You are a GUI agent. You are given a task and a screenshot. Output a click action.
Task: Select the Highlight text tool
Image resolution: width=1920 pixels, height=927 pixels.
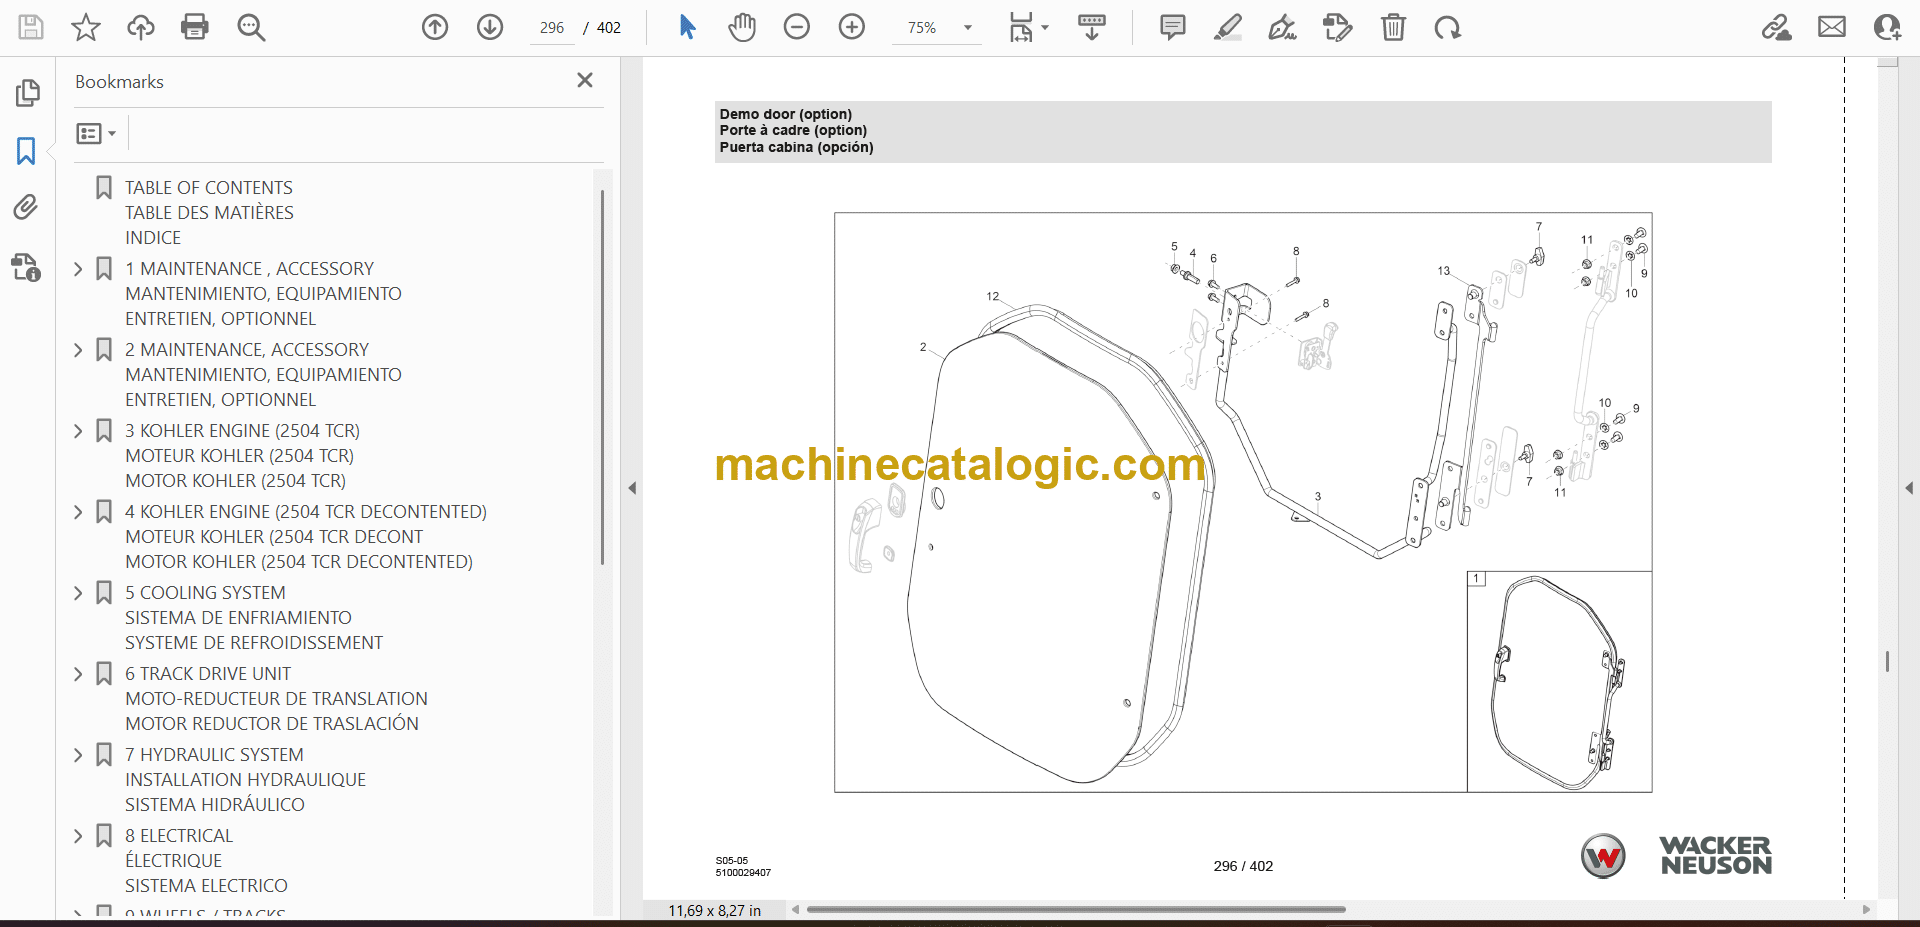[1227, 27]
